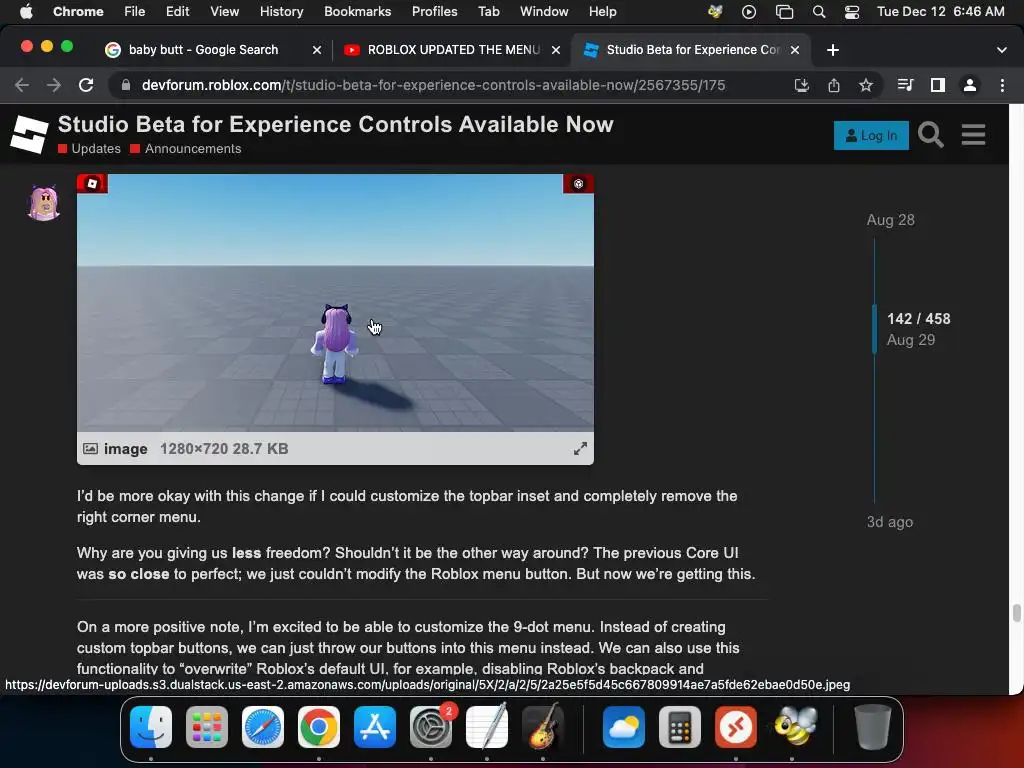Open the Chrome File menu

[135, 12]
